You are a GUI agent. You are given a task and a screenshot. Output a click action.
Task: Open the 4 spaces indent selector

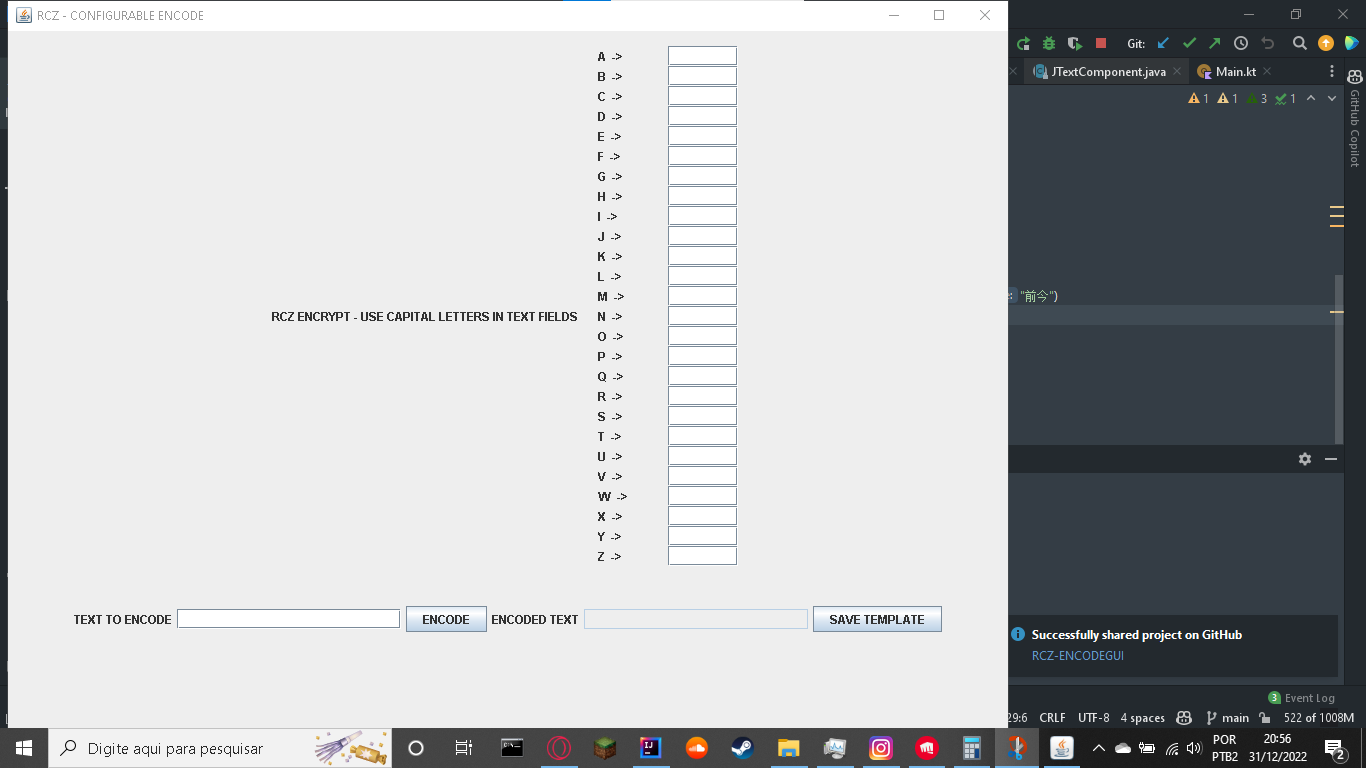pos(1142,718)
